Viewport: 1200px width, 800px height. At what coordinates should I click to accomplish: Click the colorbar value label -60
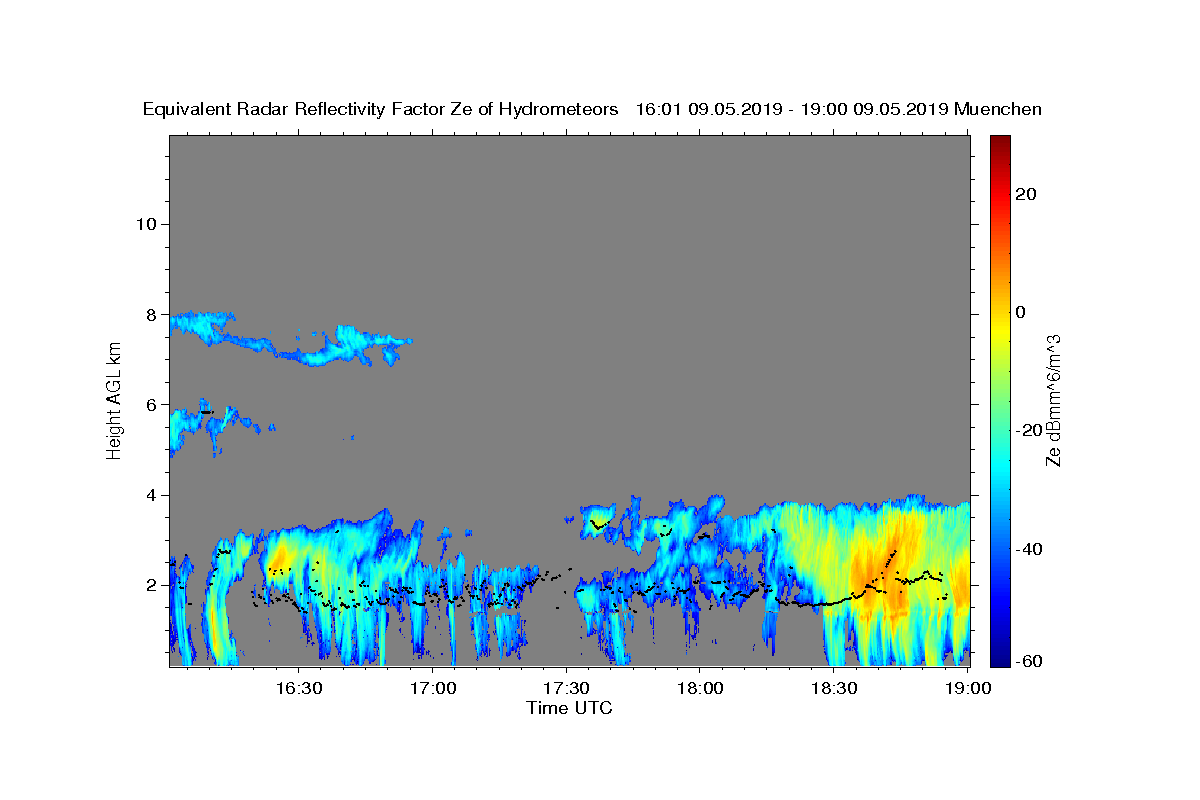(x=1029, y=661)
